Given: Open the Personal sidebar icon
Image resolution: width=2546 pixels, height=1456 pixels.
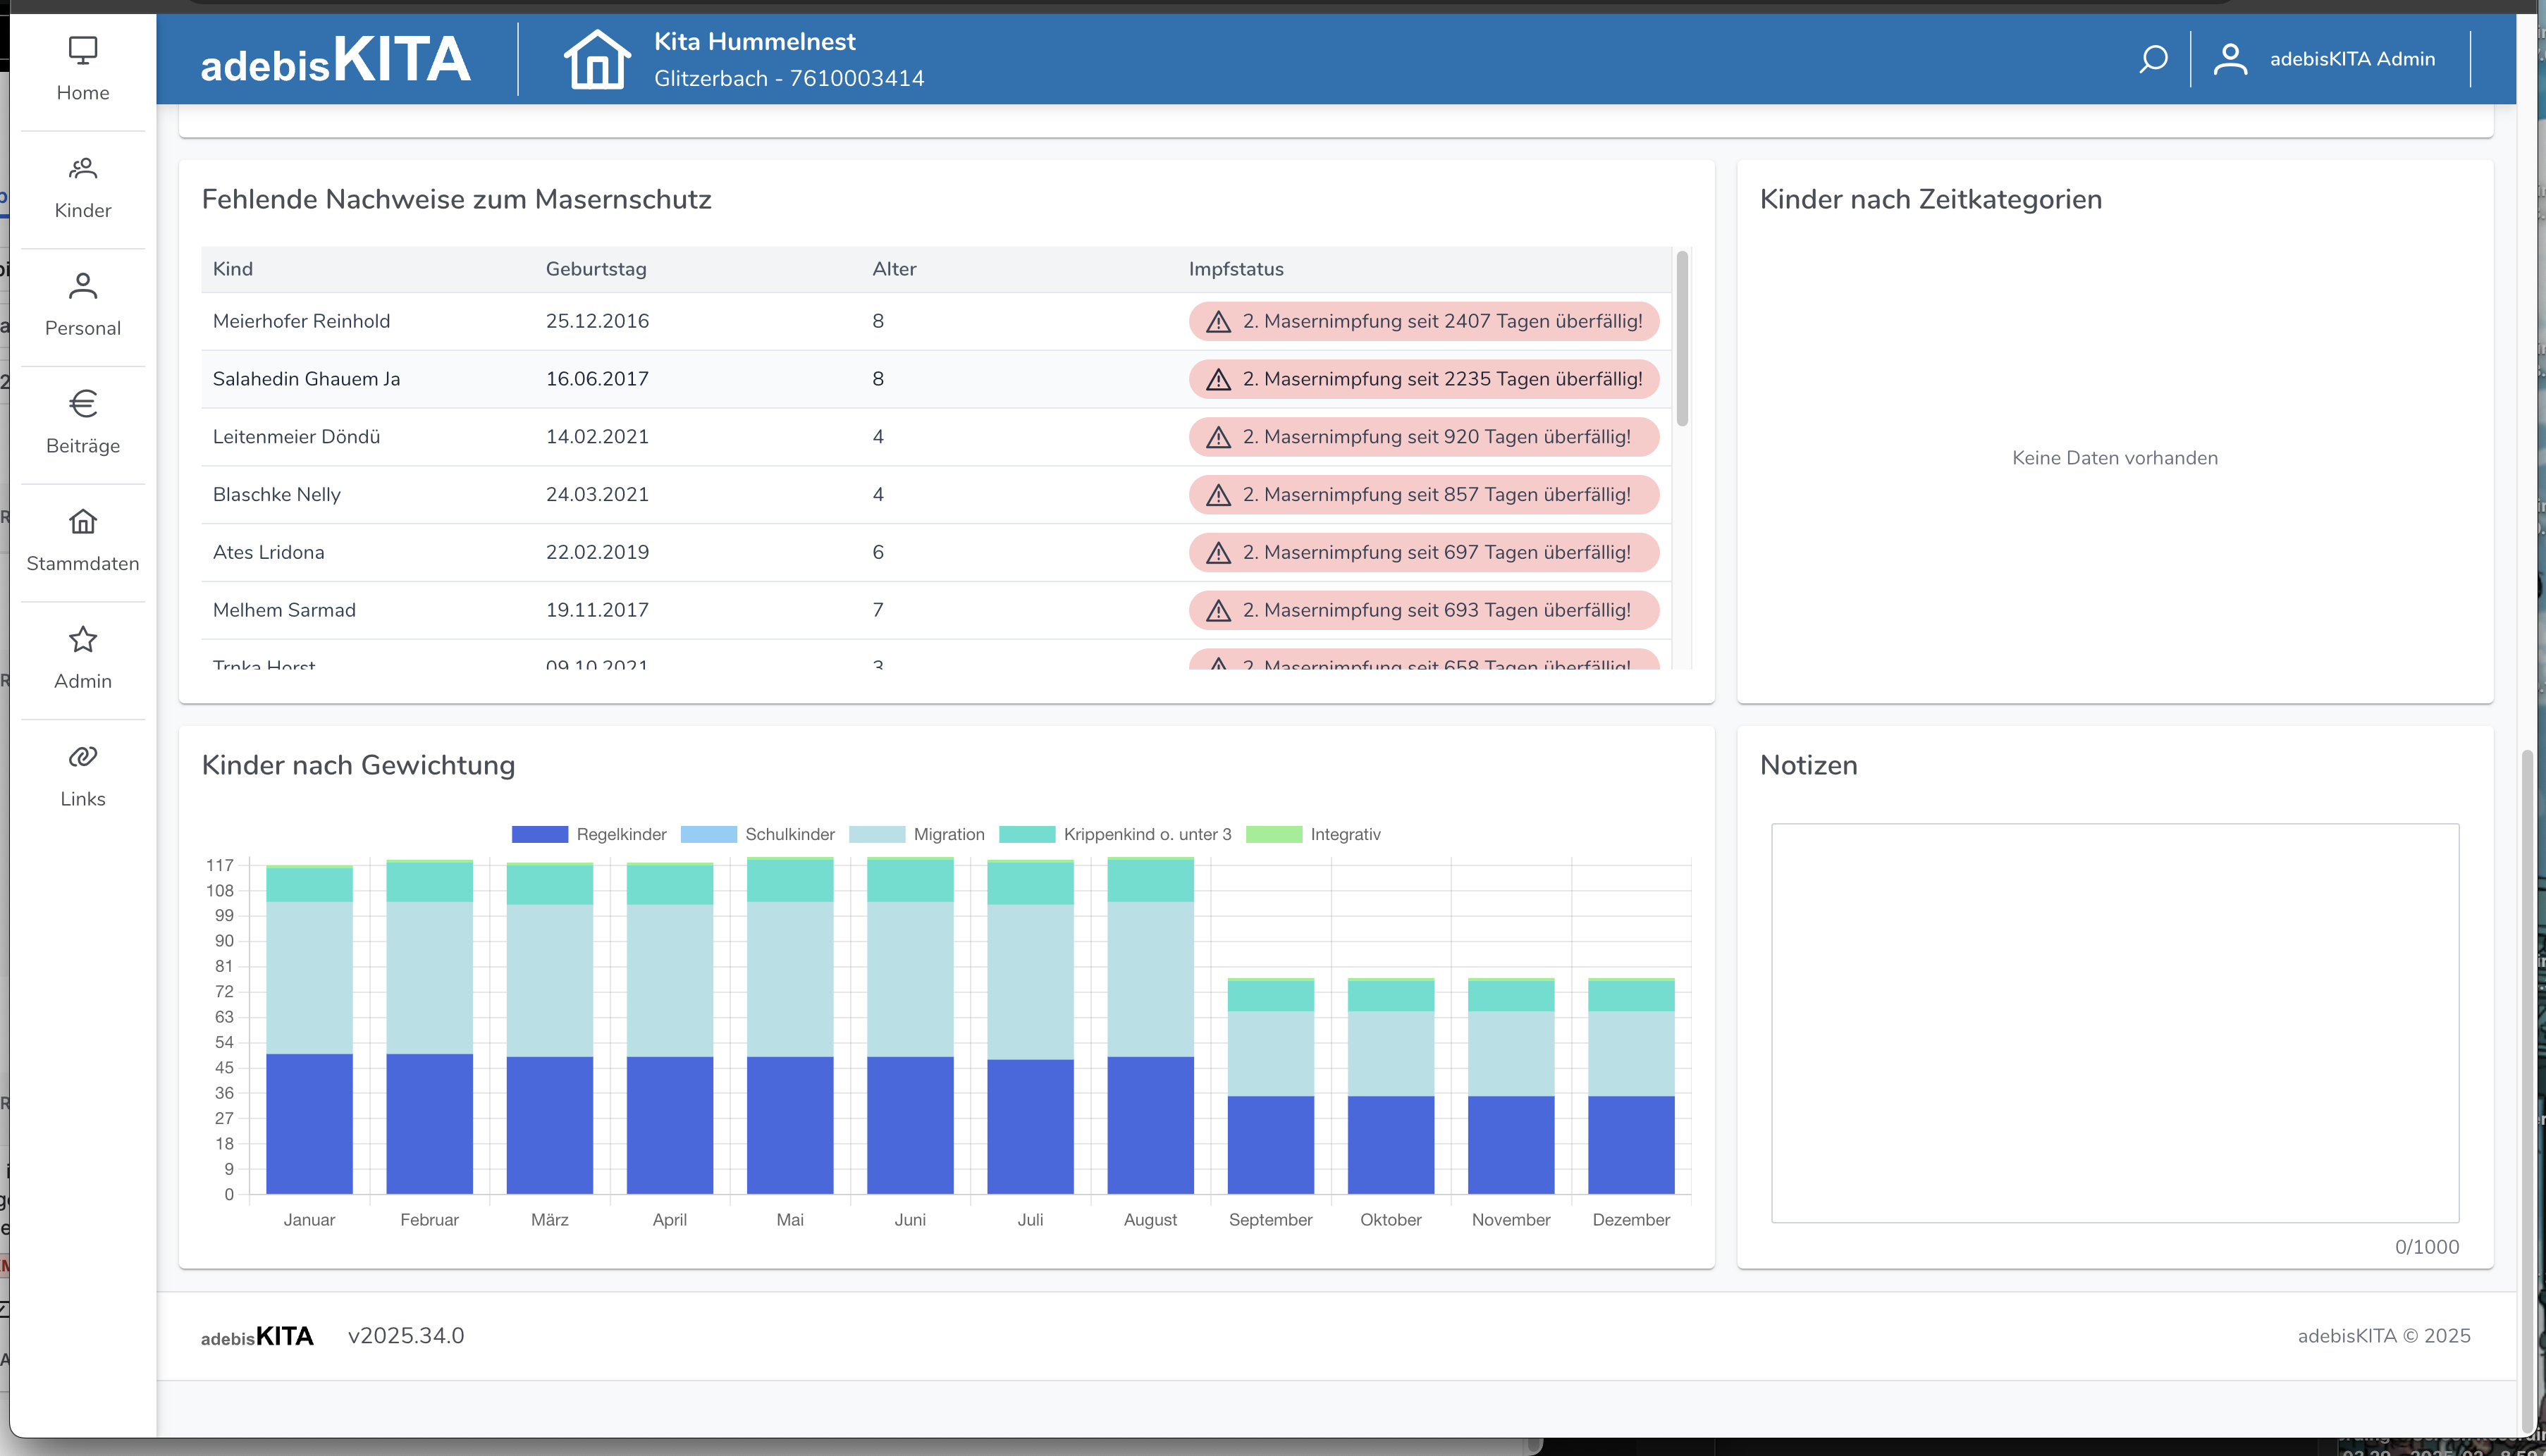Looking at the screenshot, I should (x=83, y=287).
